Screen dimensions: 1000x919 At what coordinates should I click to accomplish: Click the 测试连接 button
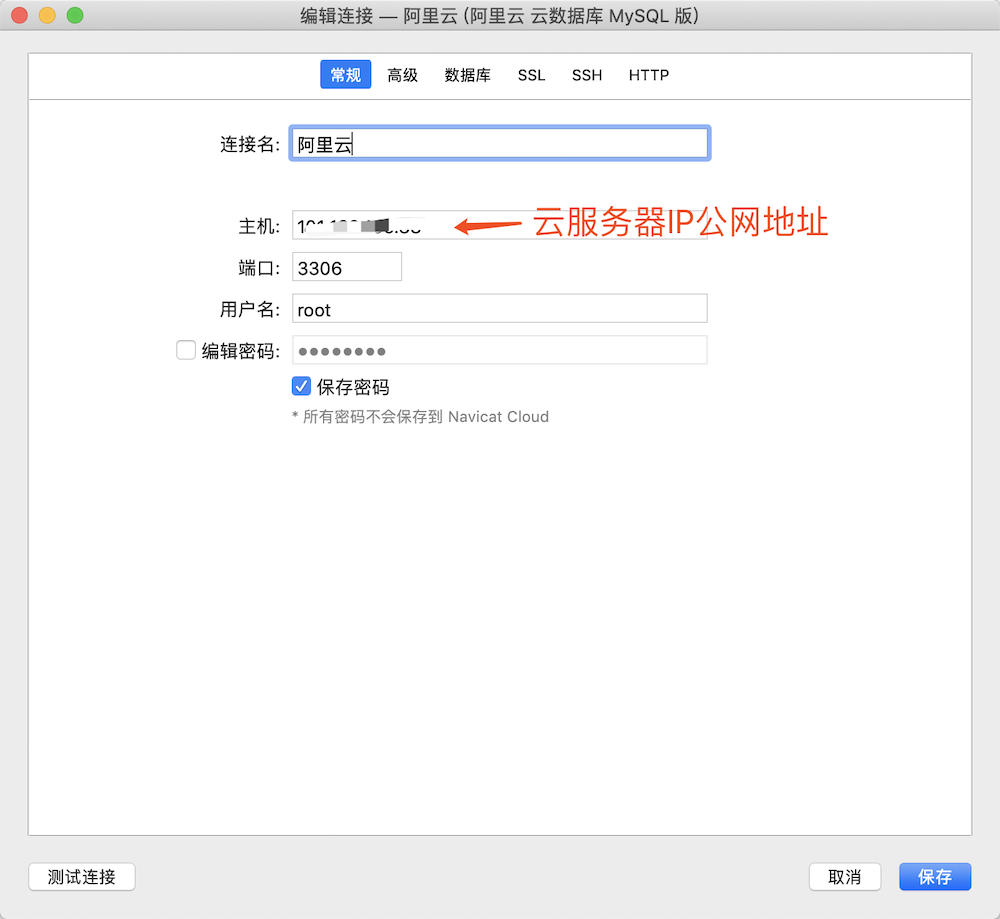tap(82, 877)
